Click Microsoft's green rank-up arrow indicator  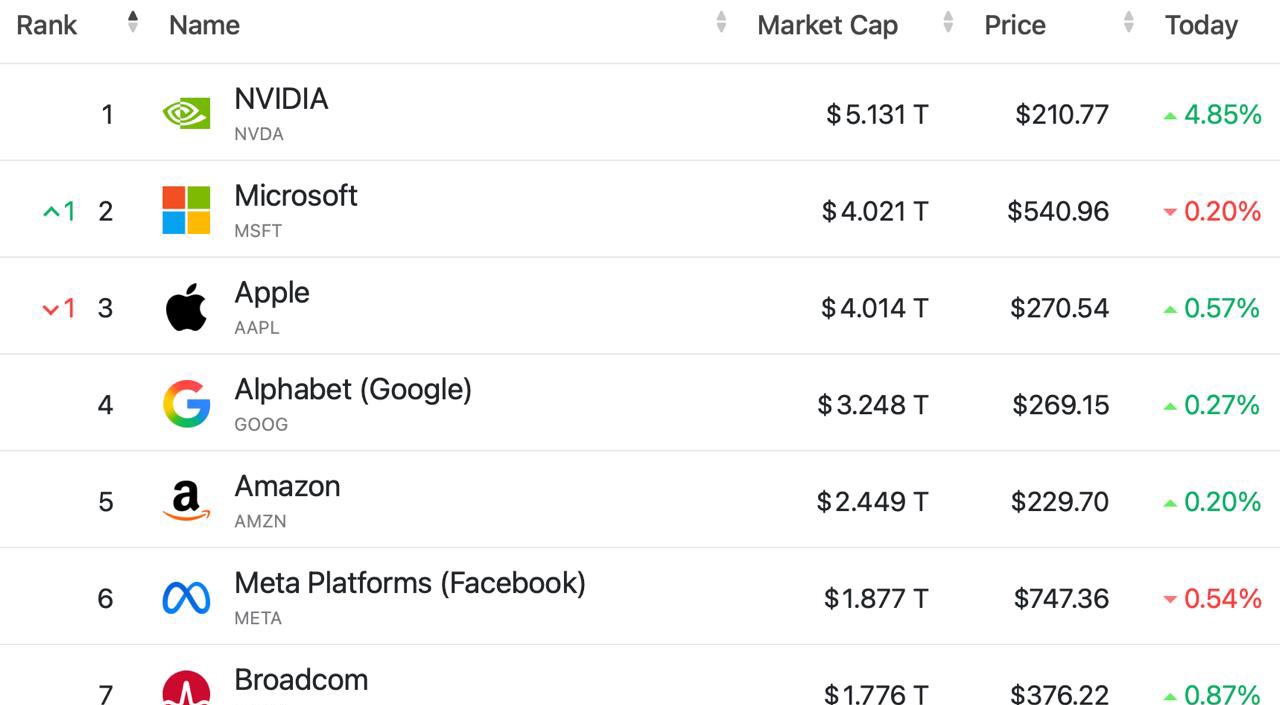[x=59, y=211]
